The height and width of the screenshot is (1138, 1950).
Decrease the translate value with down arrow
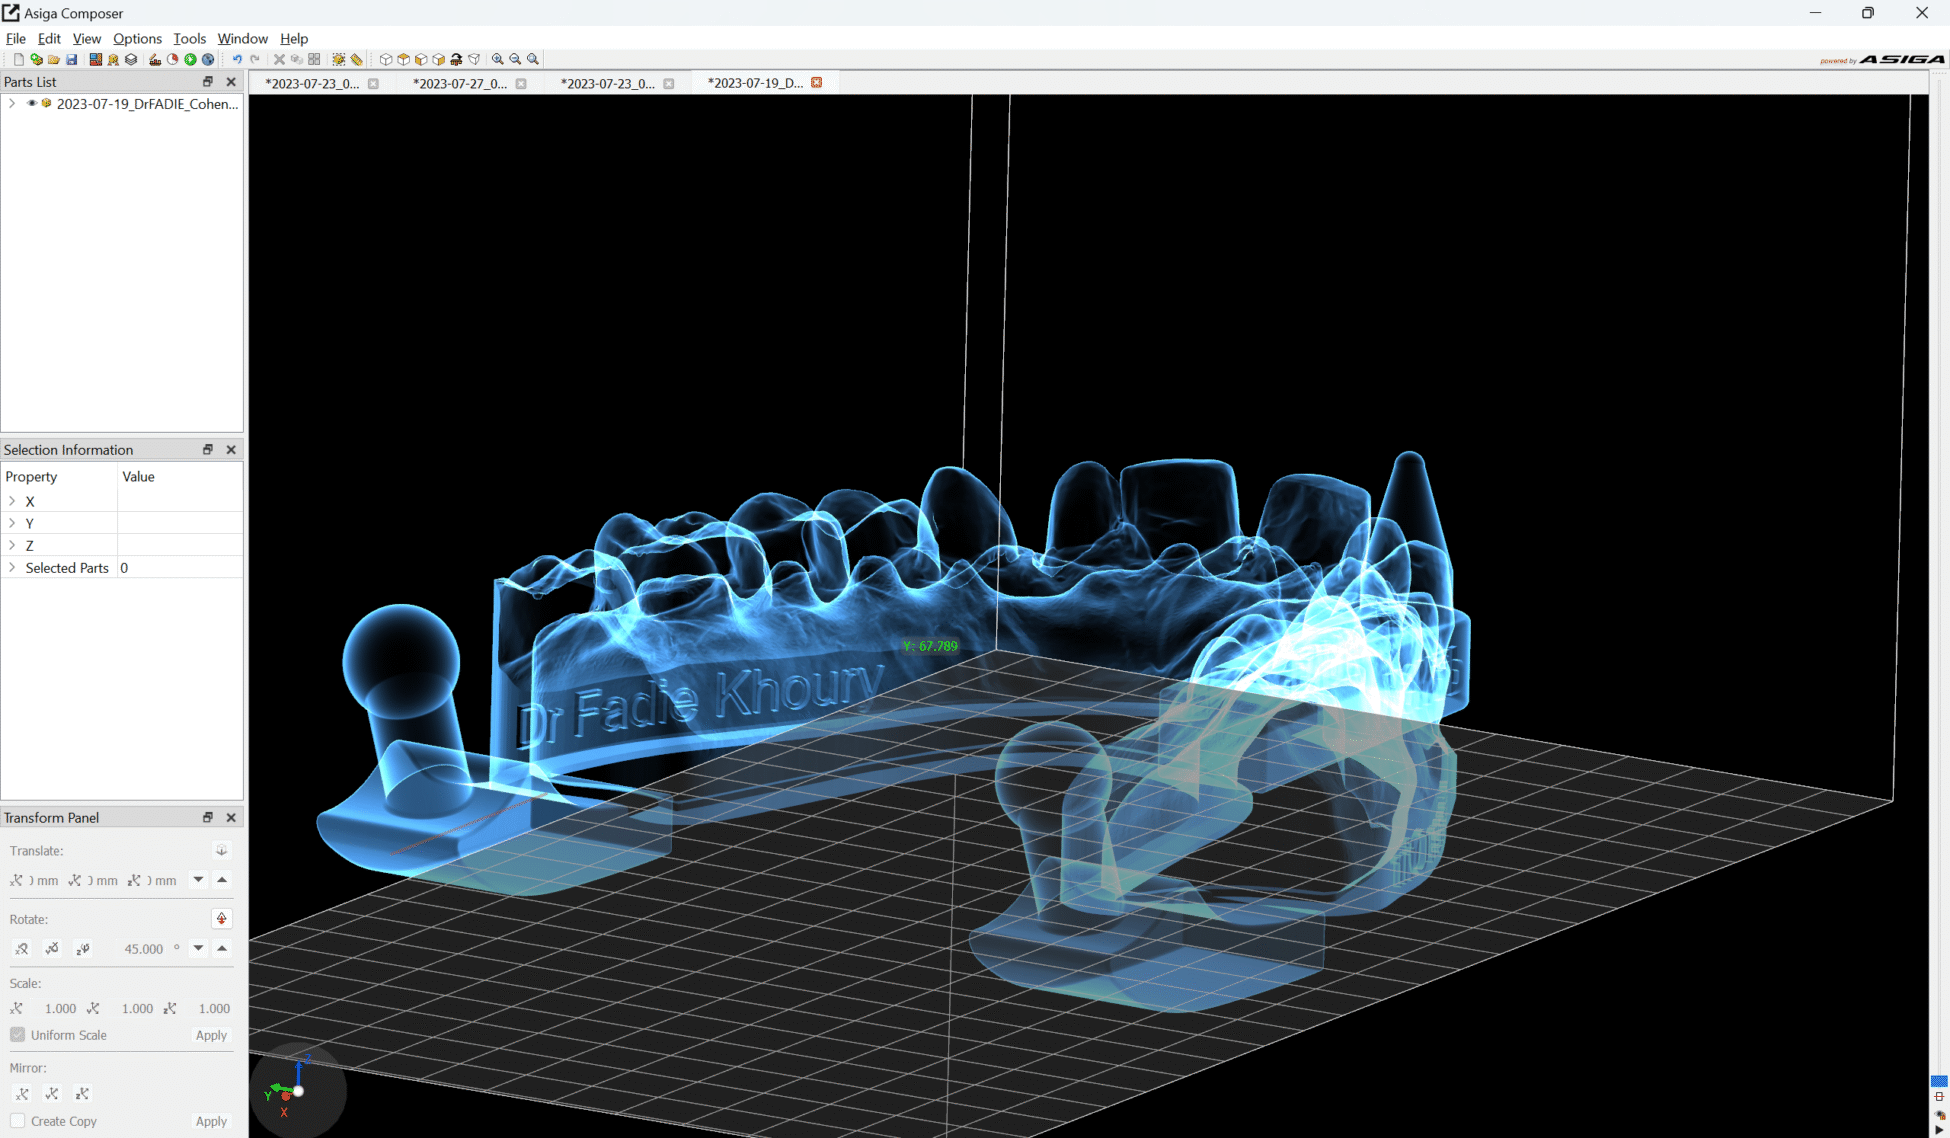[x=199, y=879]
